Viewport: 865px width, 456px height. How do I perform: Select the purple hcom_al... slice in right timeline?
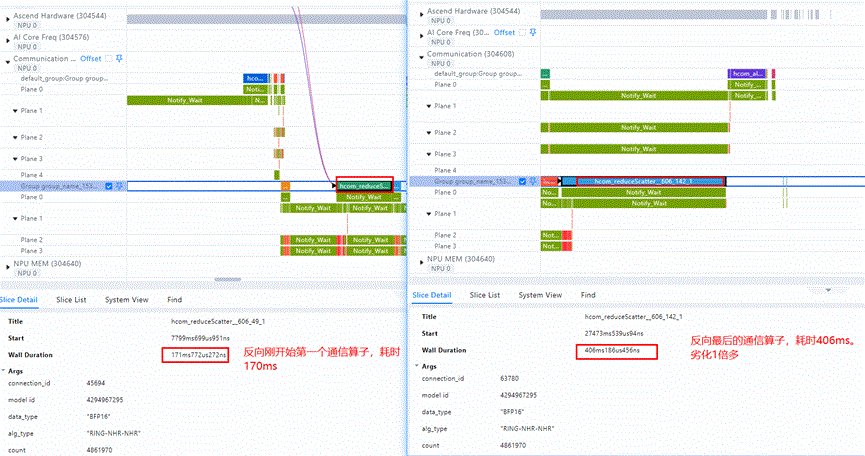pos(747,73)
